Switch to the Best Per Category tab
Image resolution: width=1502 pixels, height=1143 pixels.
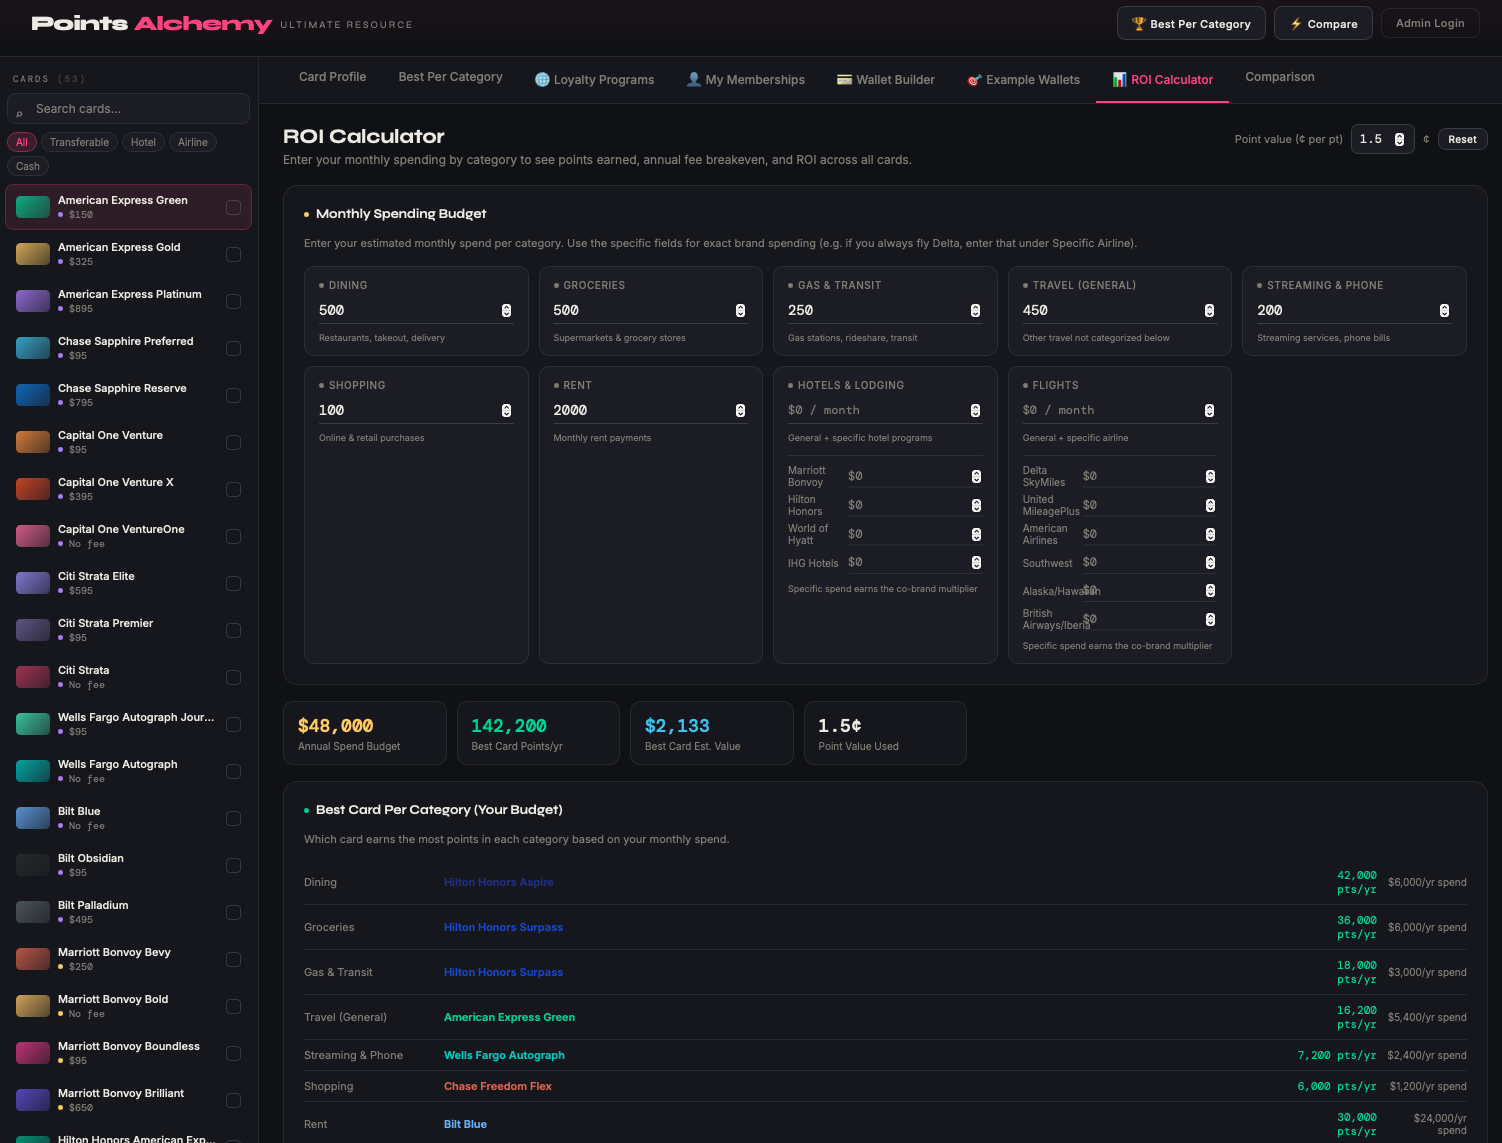tap(450, 77)
